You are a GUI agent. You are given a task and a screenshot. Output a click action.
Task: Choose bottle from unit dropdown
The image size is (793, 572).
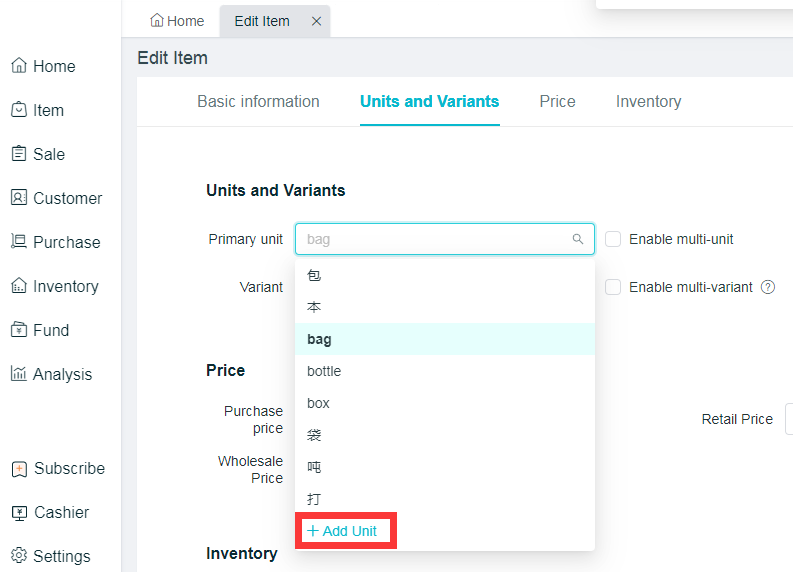(x=324, y=371)
